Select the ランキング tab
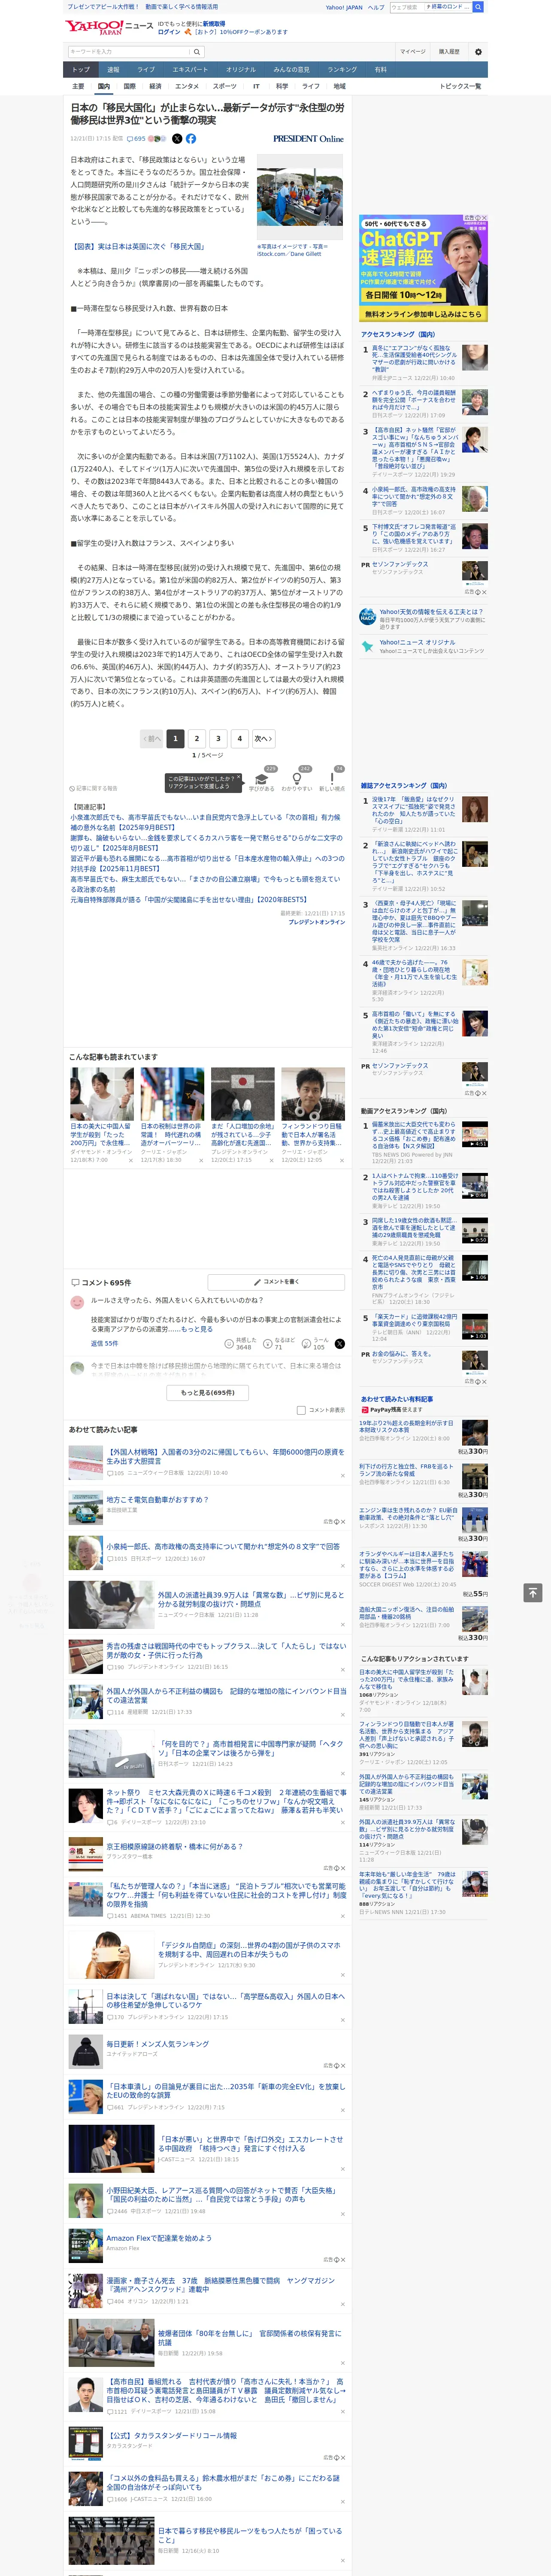The width and height of the screenshot is (551, 2576). point(342,70)
